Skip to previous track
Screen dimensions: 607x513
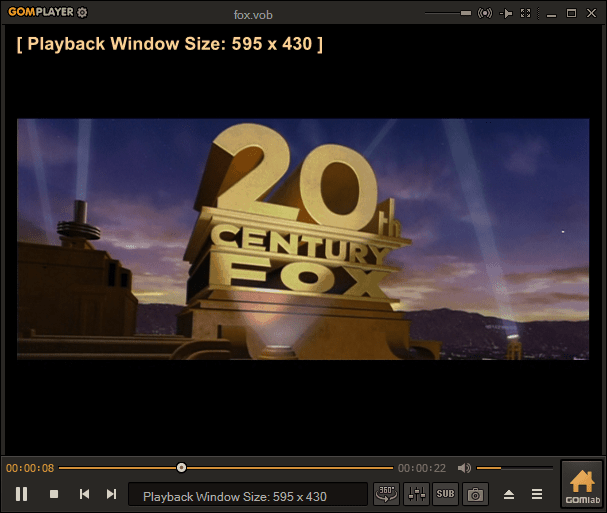pos(84,494)
